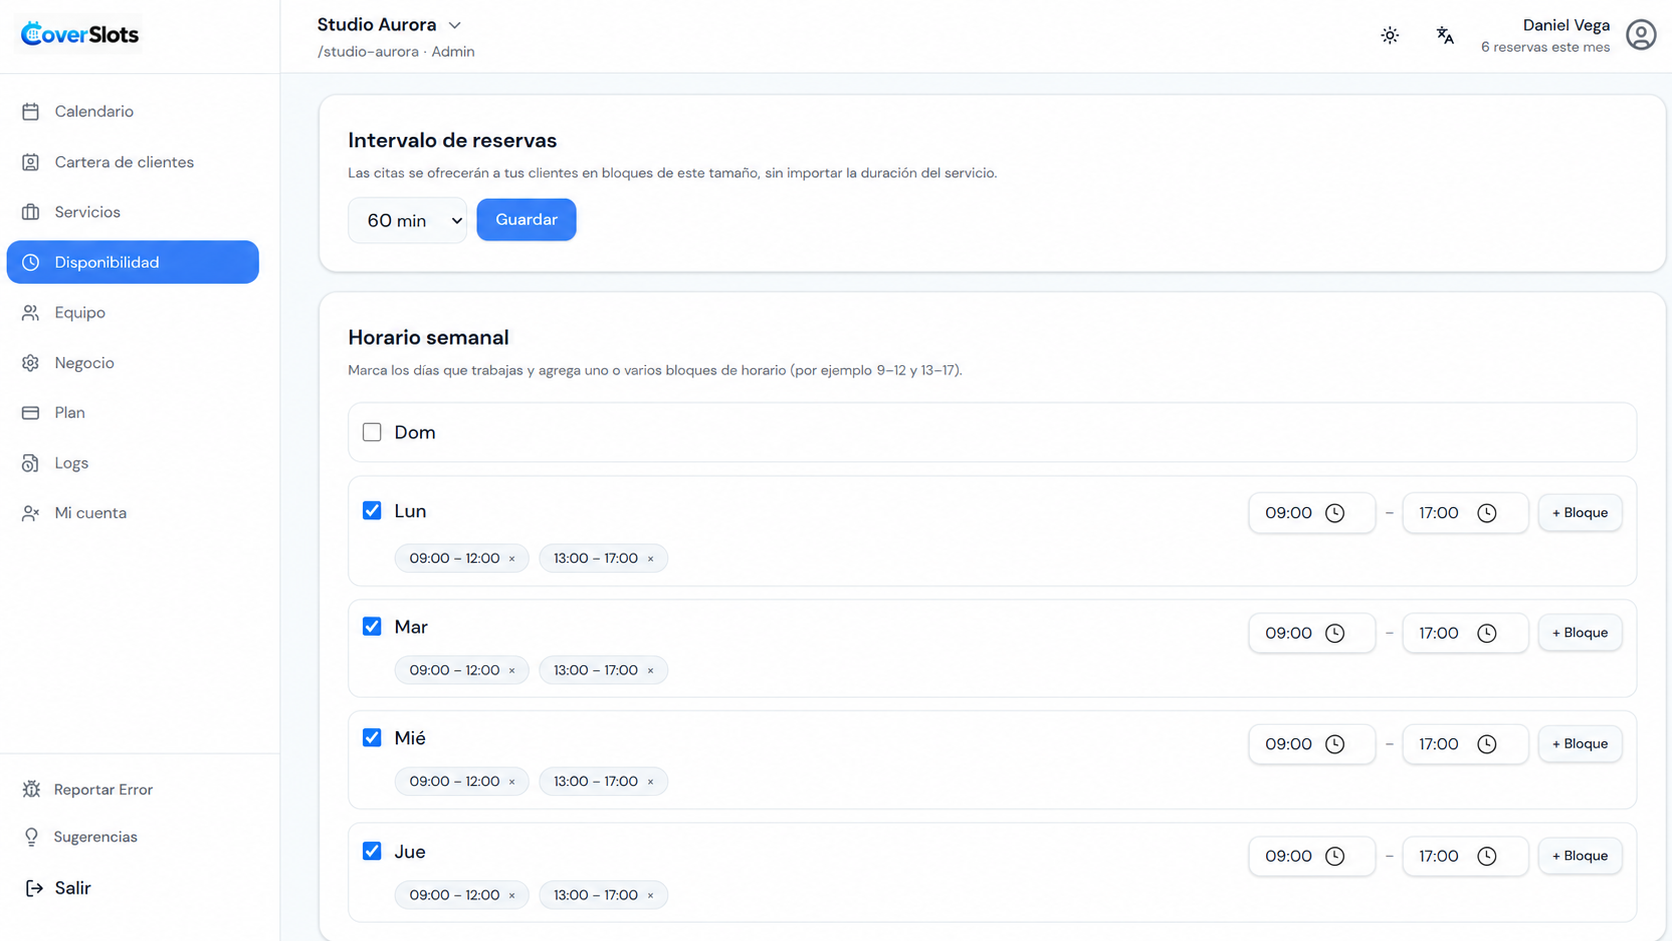This screenshot has height=941, width=1672.
Task: Click the Servicios briefcase icon
Action: coord(31,212)
